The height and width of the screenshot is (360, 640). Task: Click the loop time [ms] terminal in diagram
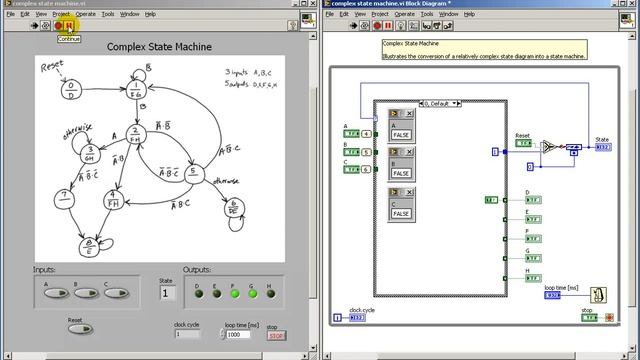click(552, 295)
